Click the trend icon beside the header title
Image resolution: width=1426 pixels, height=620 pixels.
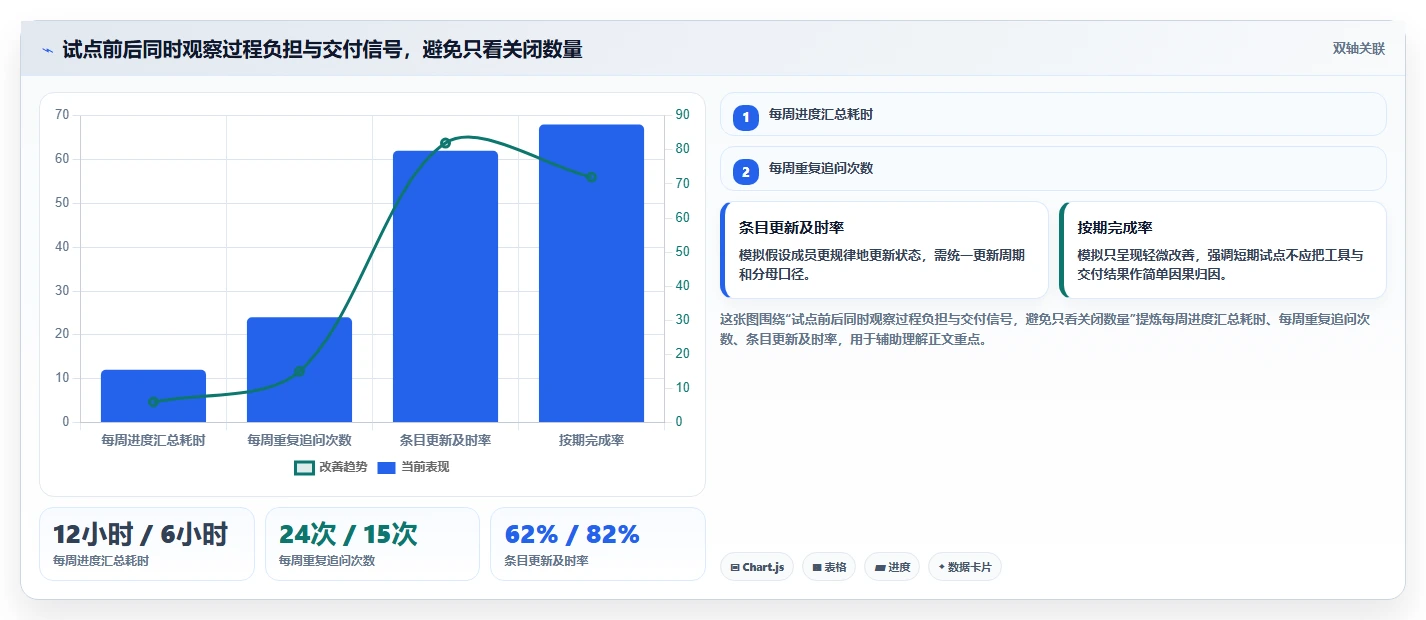(x=48, y=49)
